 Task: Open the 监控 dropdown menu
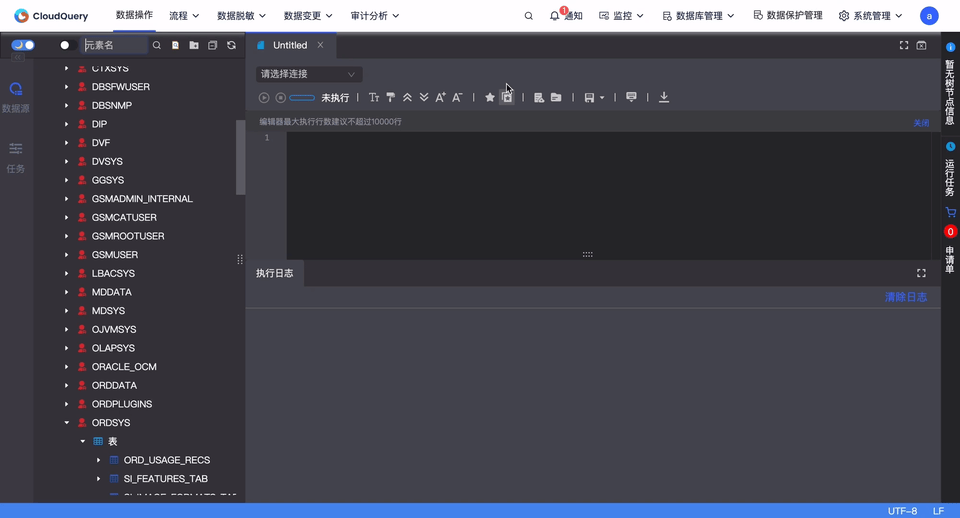coord(621,16)
